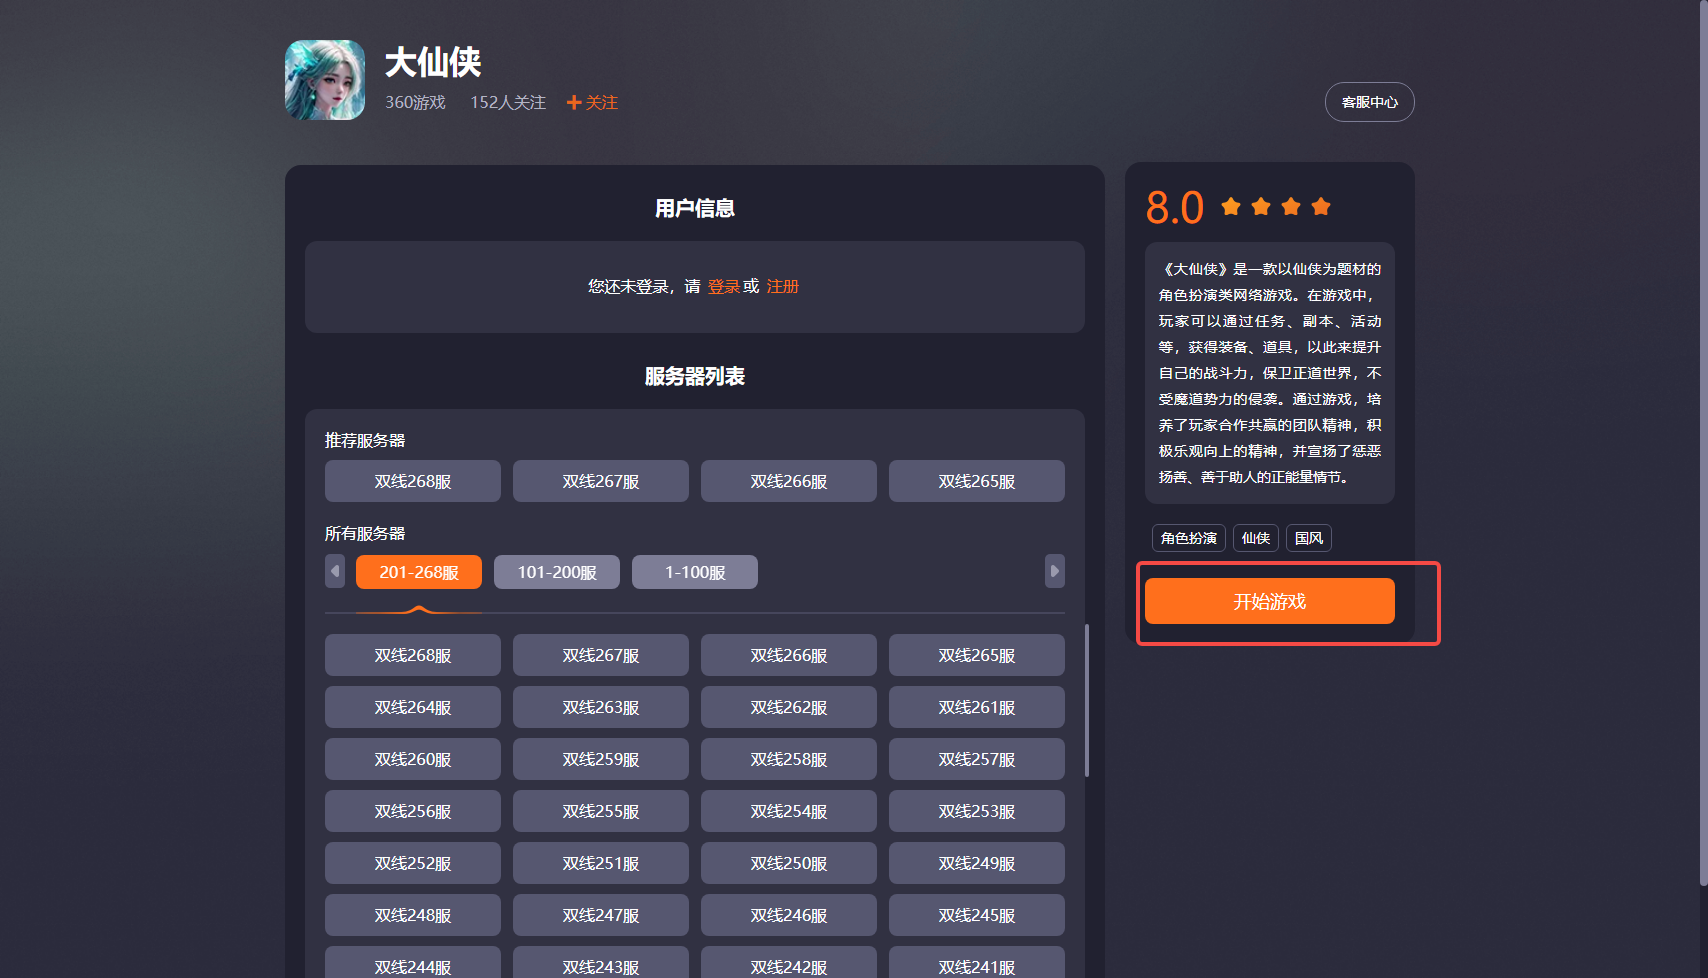Click the plus icon next to 关注
Screen dimensions: 1708x978
pos(573,102)
